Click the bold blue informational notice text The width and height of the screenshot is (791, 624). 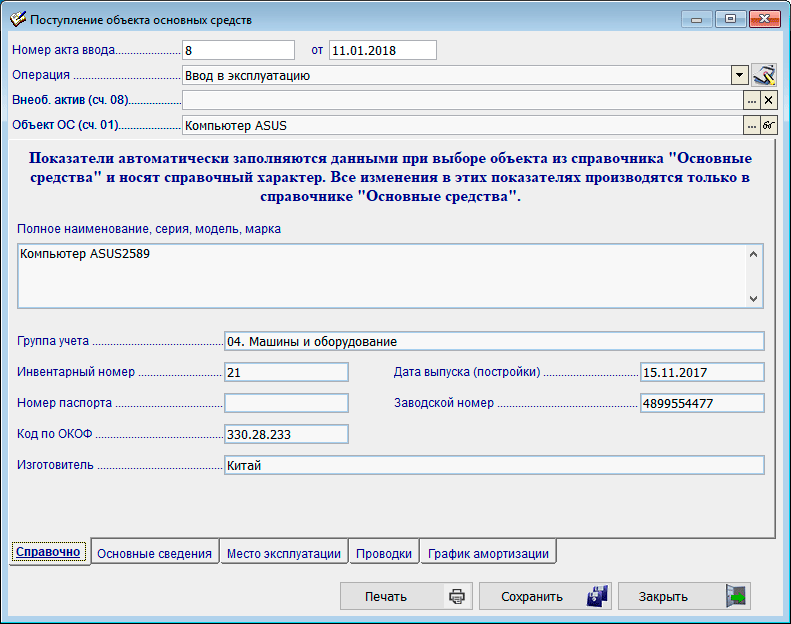click(390, 177)
